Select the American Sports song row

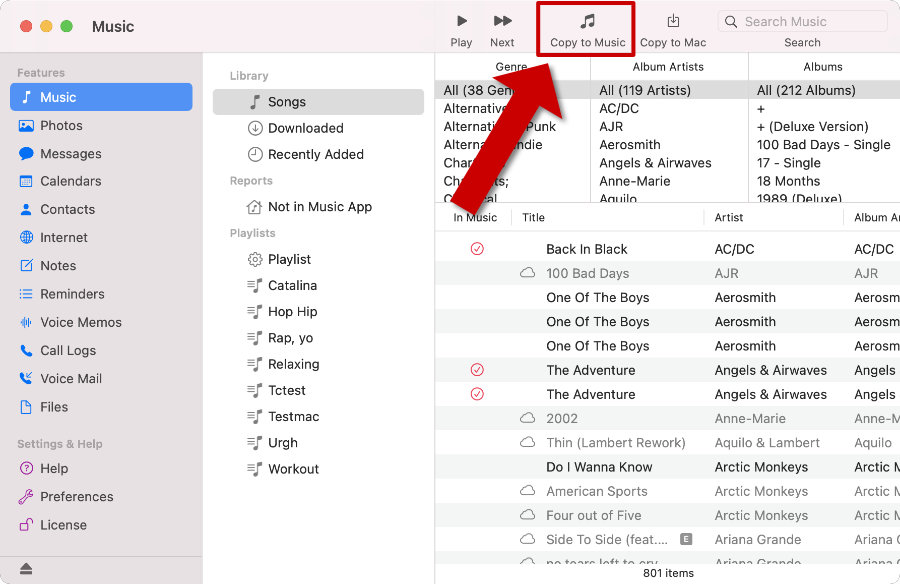coord(668,492)
